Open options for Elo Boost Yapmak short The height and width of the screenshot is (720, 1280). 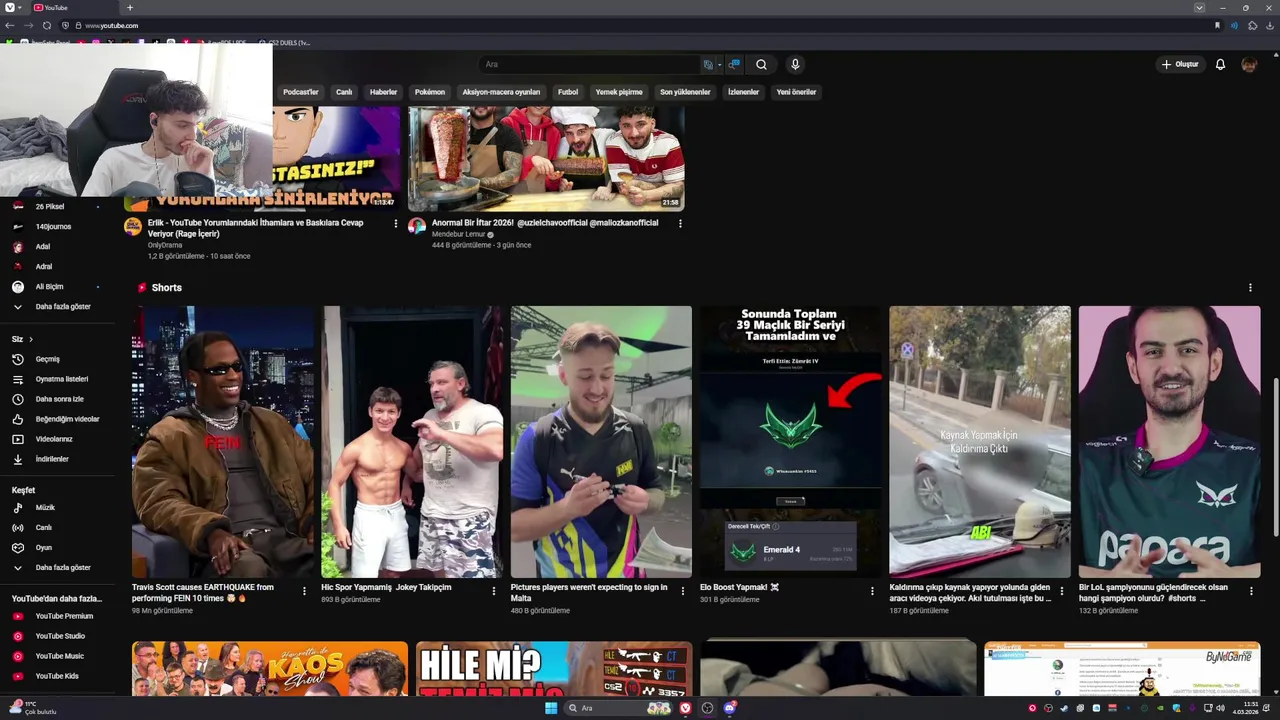tap(872, 591)
